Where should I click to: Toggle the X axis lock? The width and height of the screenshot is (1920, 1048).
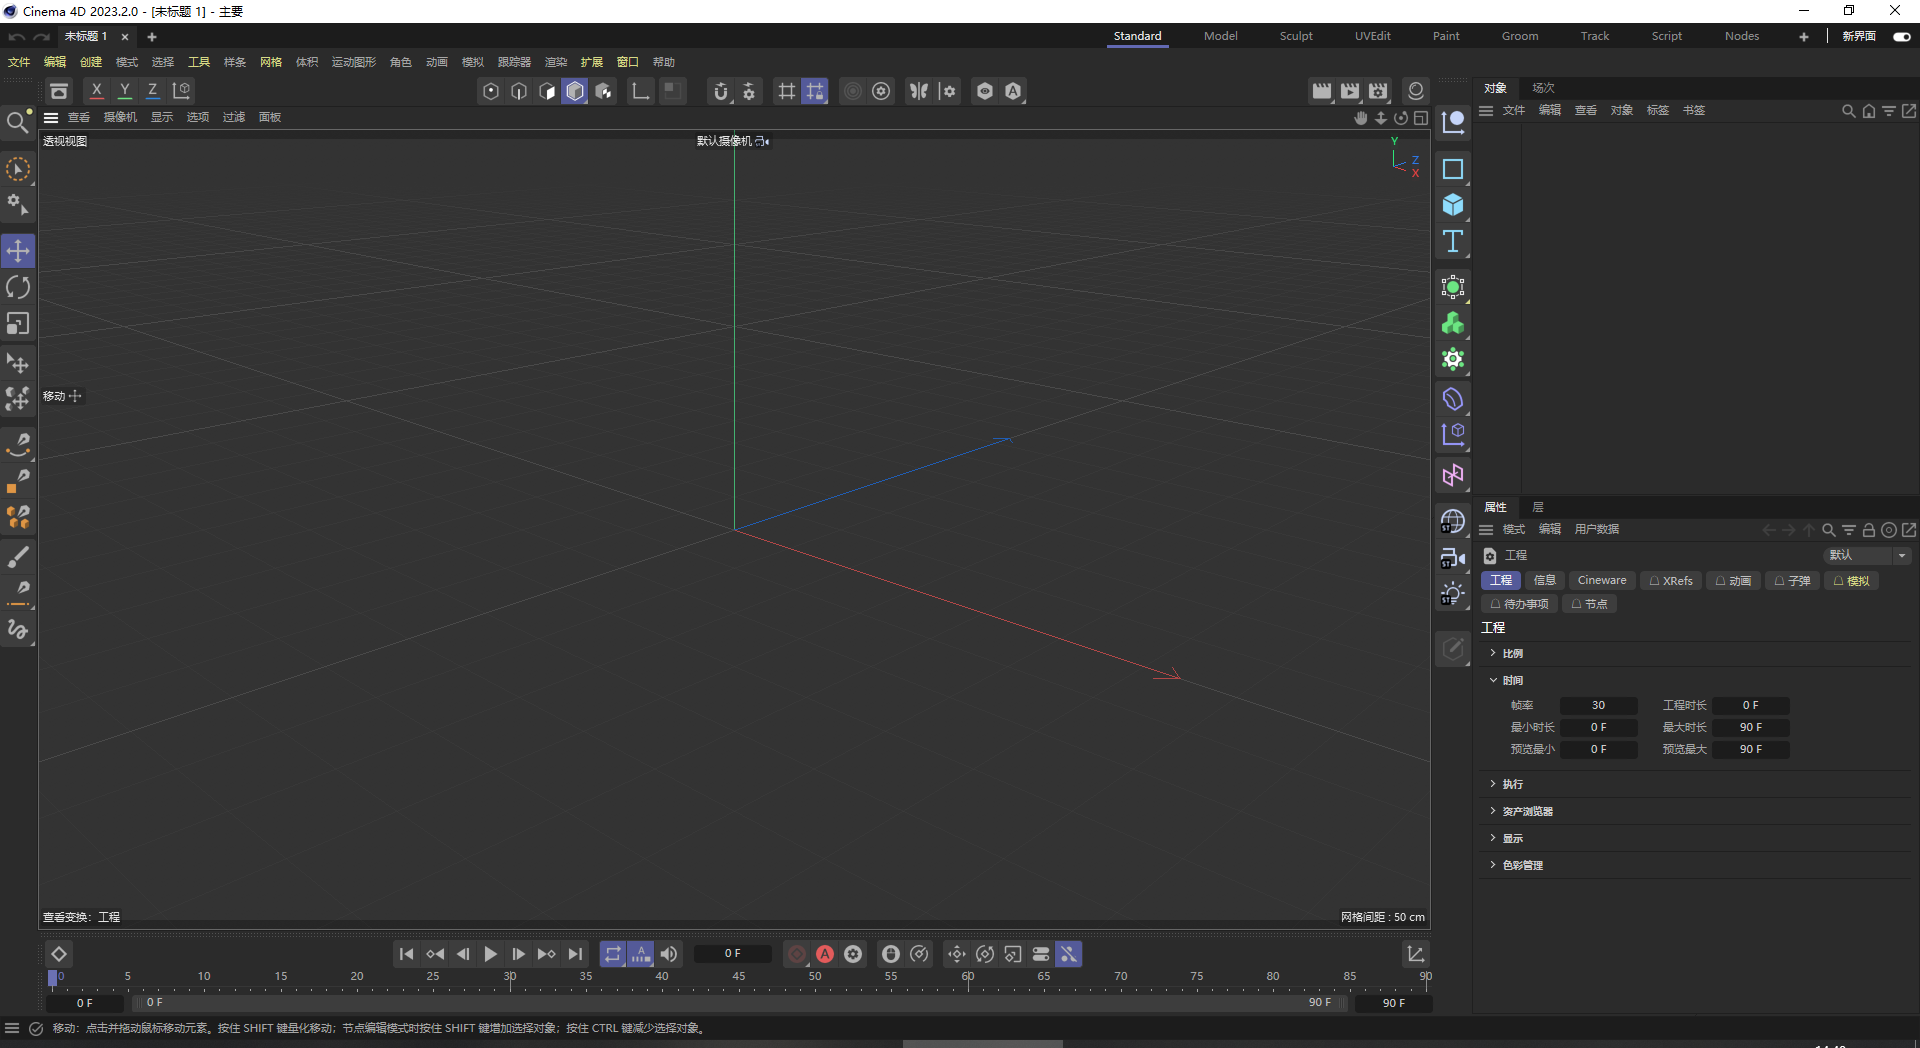97,91
